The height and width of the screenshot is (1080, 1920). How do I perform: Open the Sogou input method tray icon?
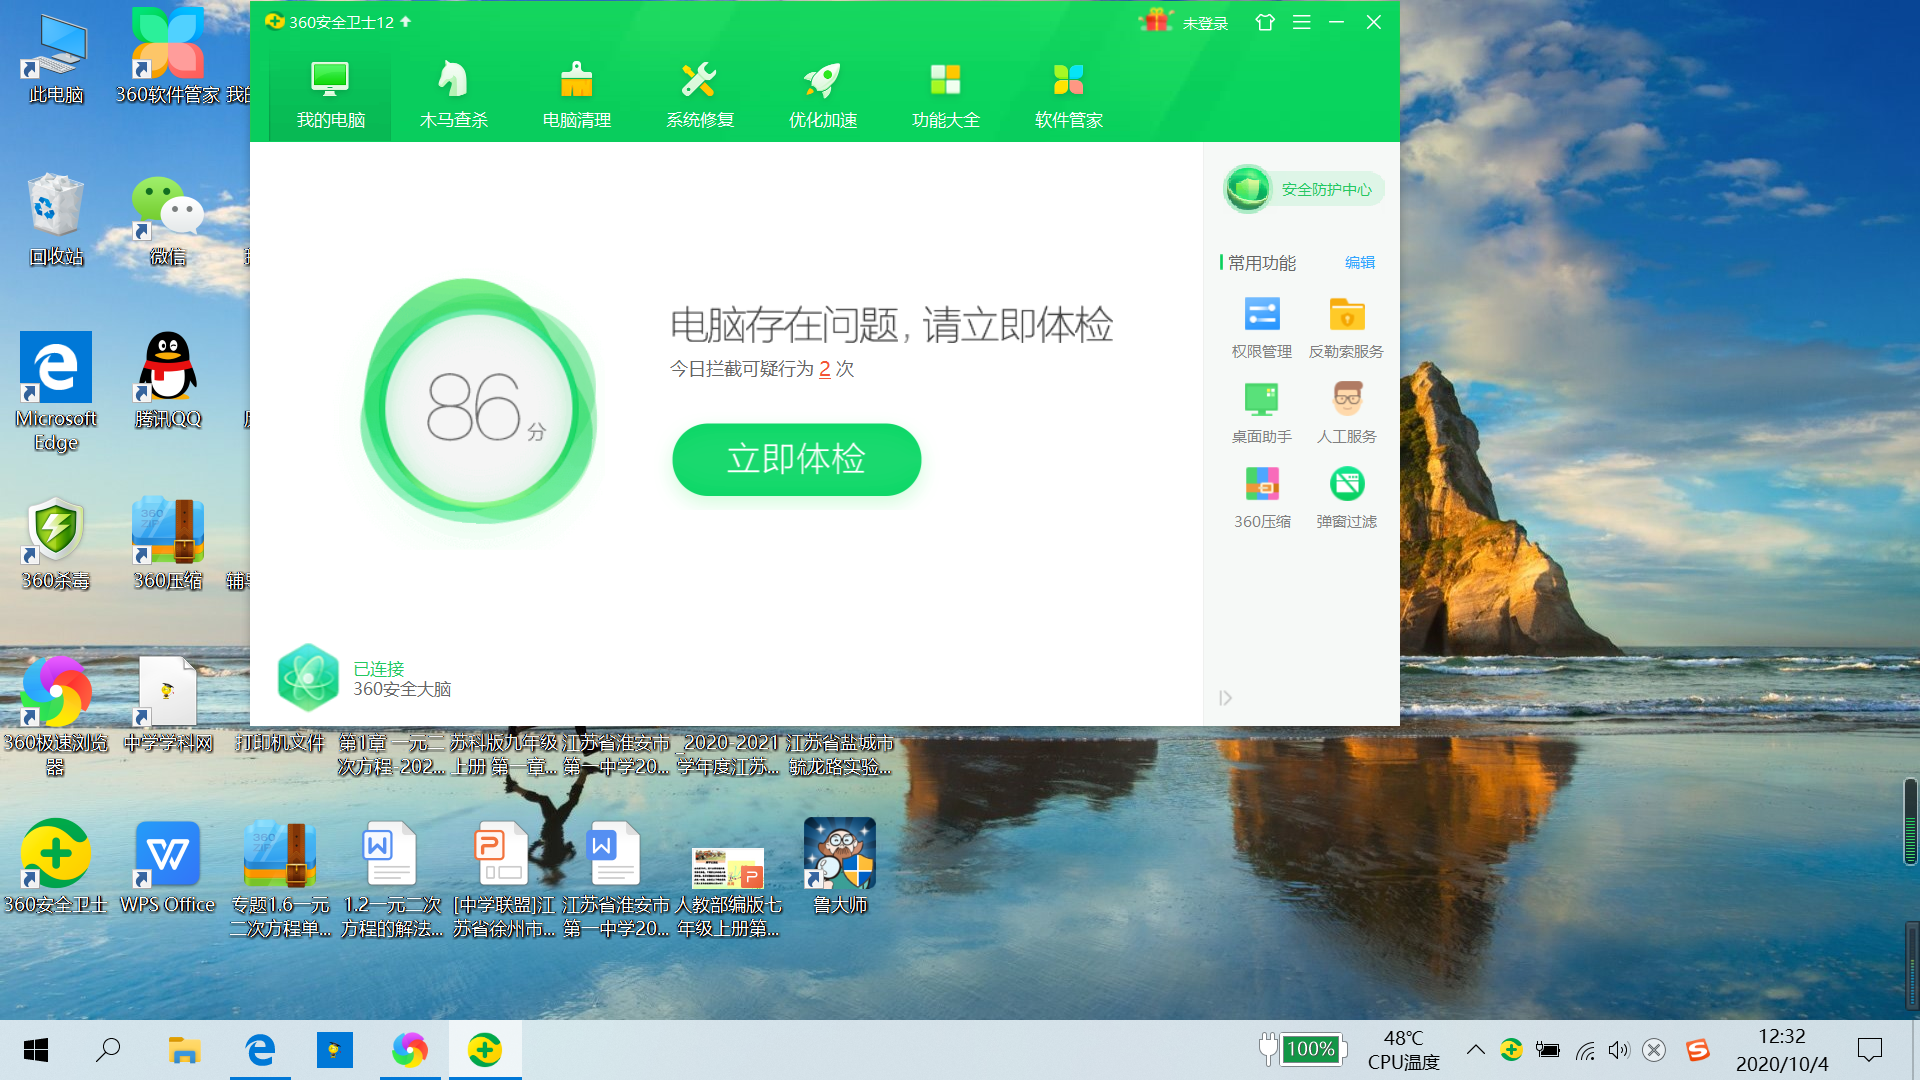pyautogui.click(x=1697, y=1050)
